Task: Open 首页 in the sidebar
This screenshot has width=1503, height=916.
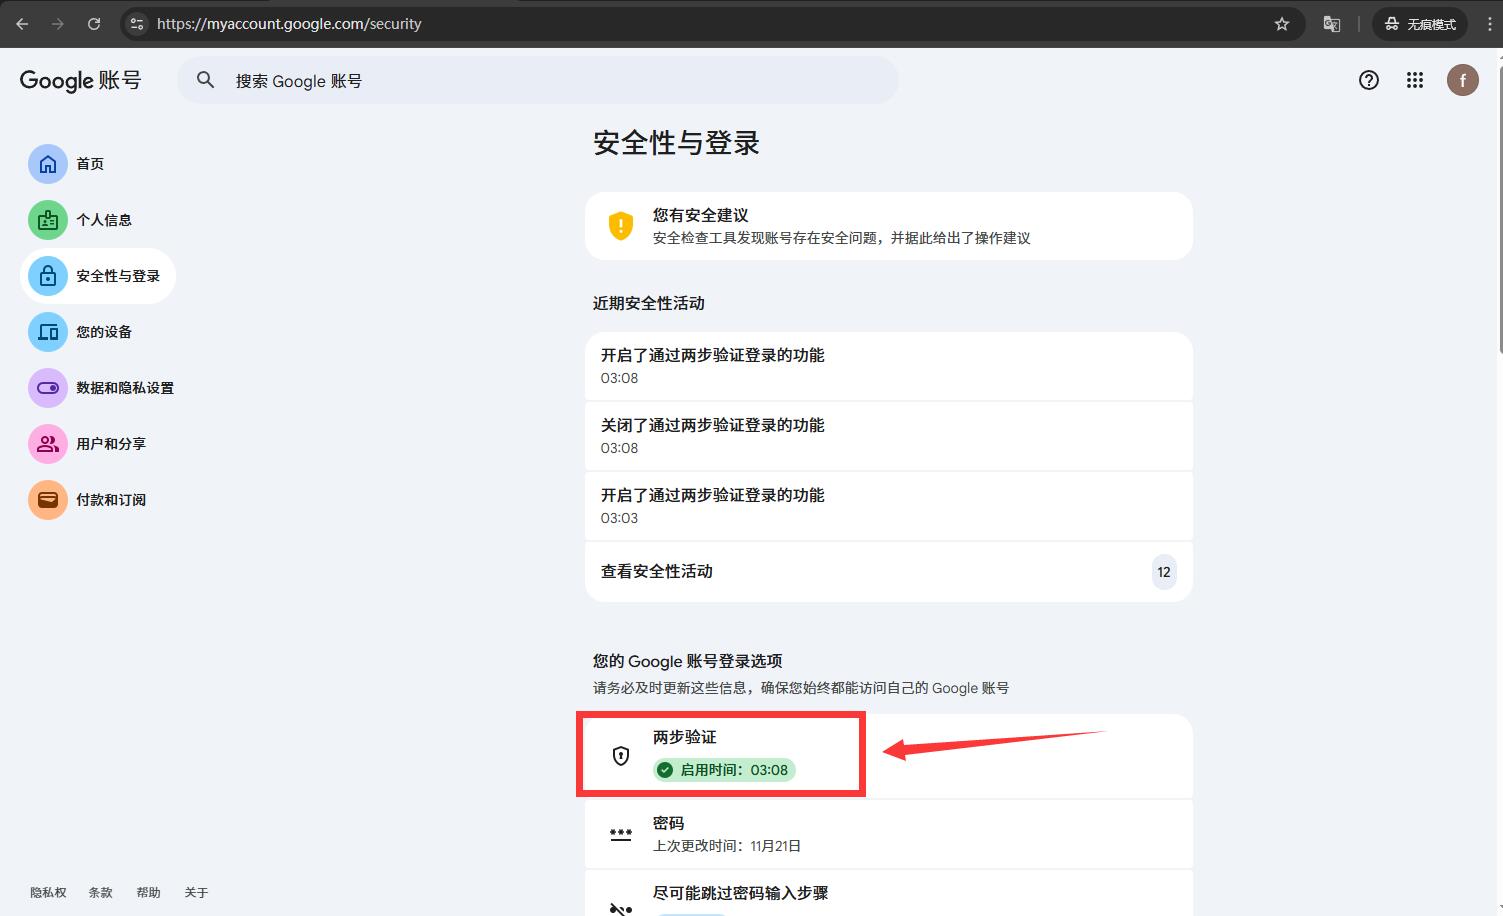Action: [x=67, y=164]
